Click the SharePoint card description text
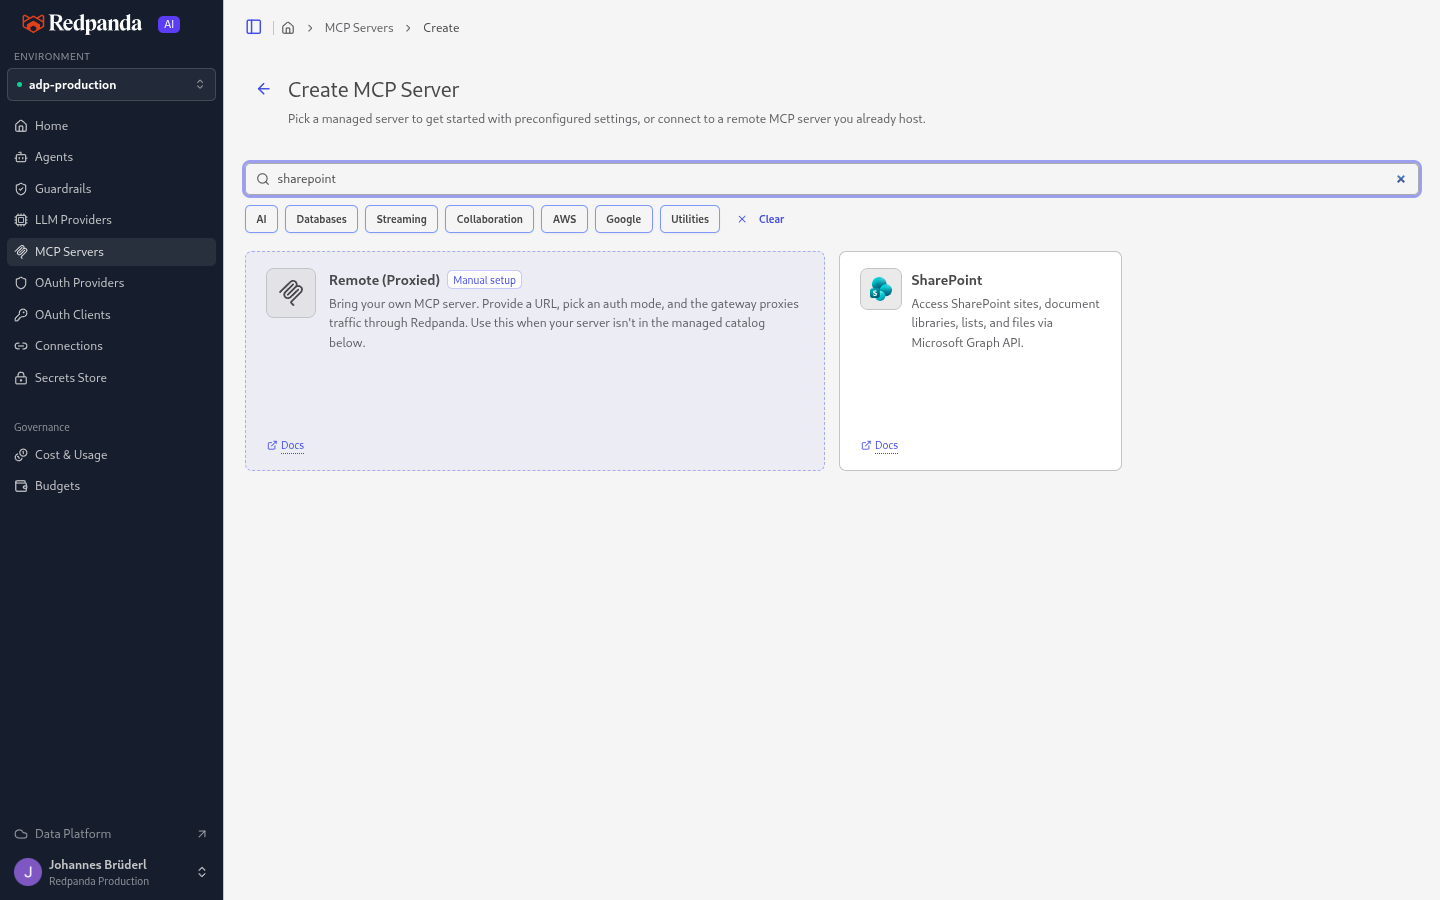1440x900 pixels. tap(1005, 323)
